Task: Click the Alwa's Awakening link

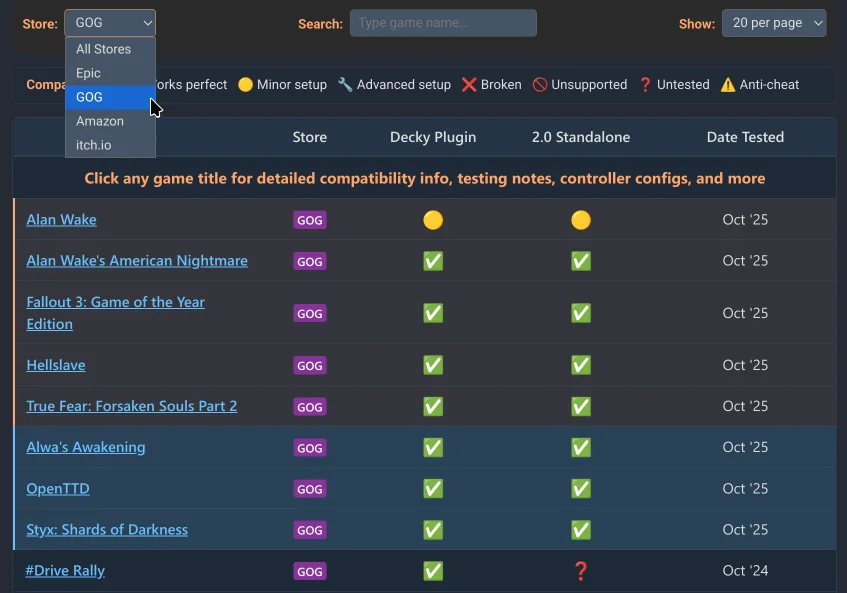Action: [x=85, y=448]
